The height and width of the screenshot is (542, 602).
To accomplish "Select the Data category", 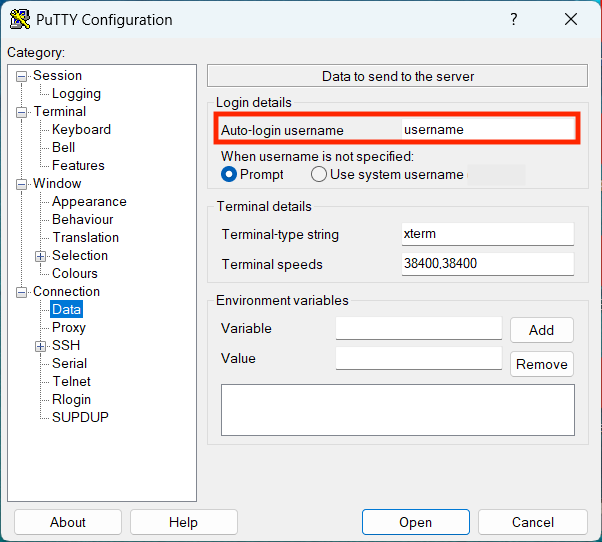I will pos(66,309).
